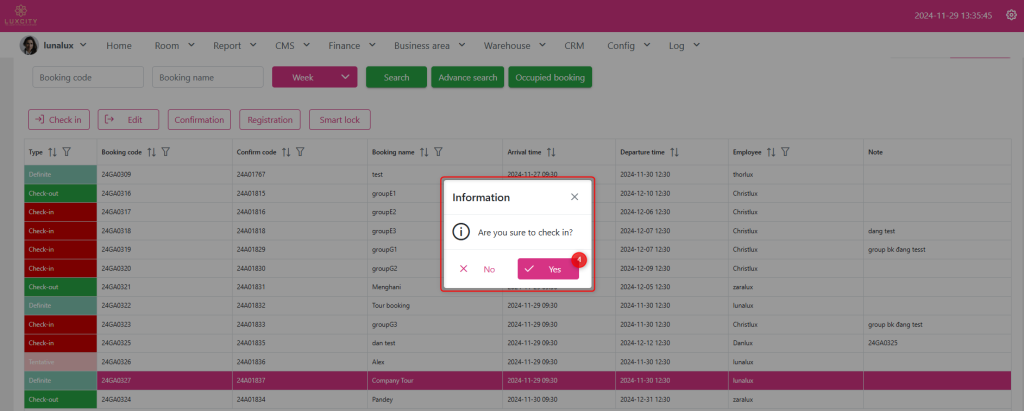Screen dimensions: 1024x411
Task: Open the Home menu item
Action: pos(119,45)
